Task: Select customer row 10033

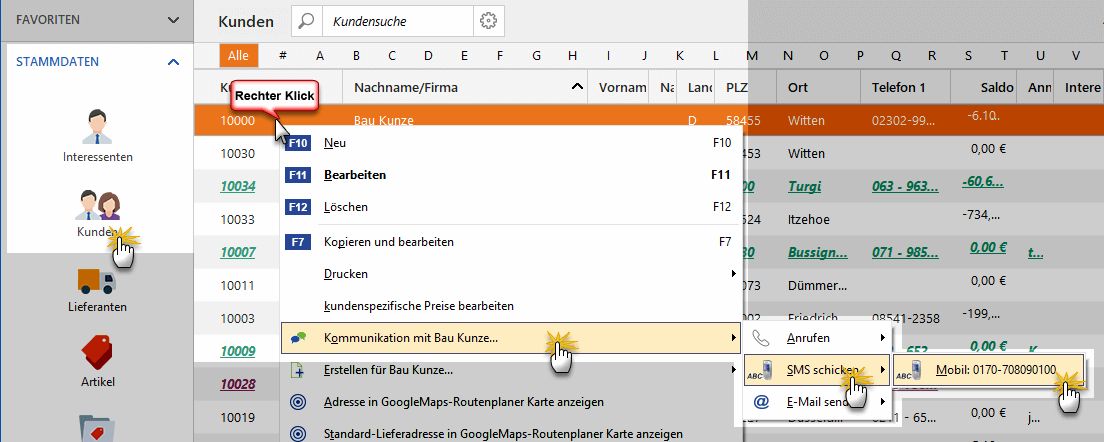Action: tap(237, 219)
